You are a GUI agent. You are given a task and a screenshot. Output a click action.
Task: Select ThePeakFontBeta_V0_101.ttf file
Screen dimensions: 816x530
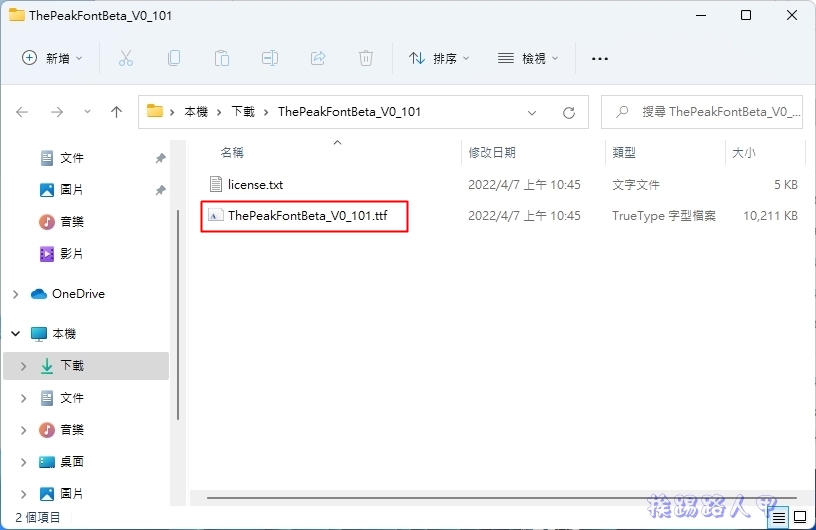click(x=307, y=216)
